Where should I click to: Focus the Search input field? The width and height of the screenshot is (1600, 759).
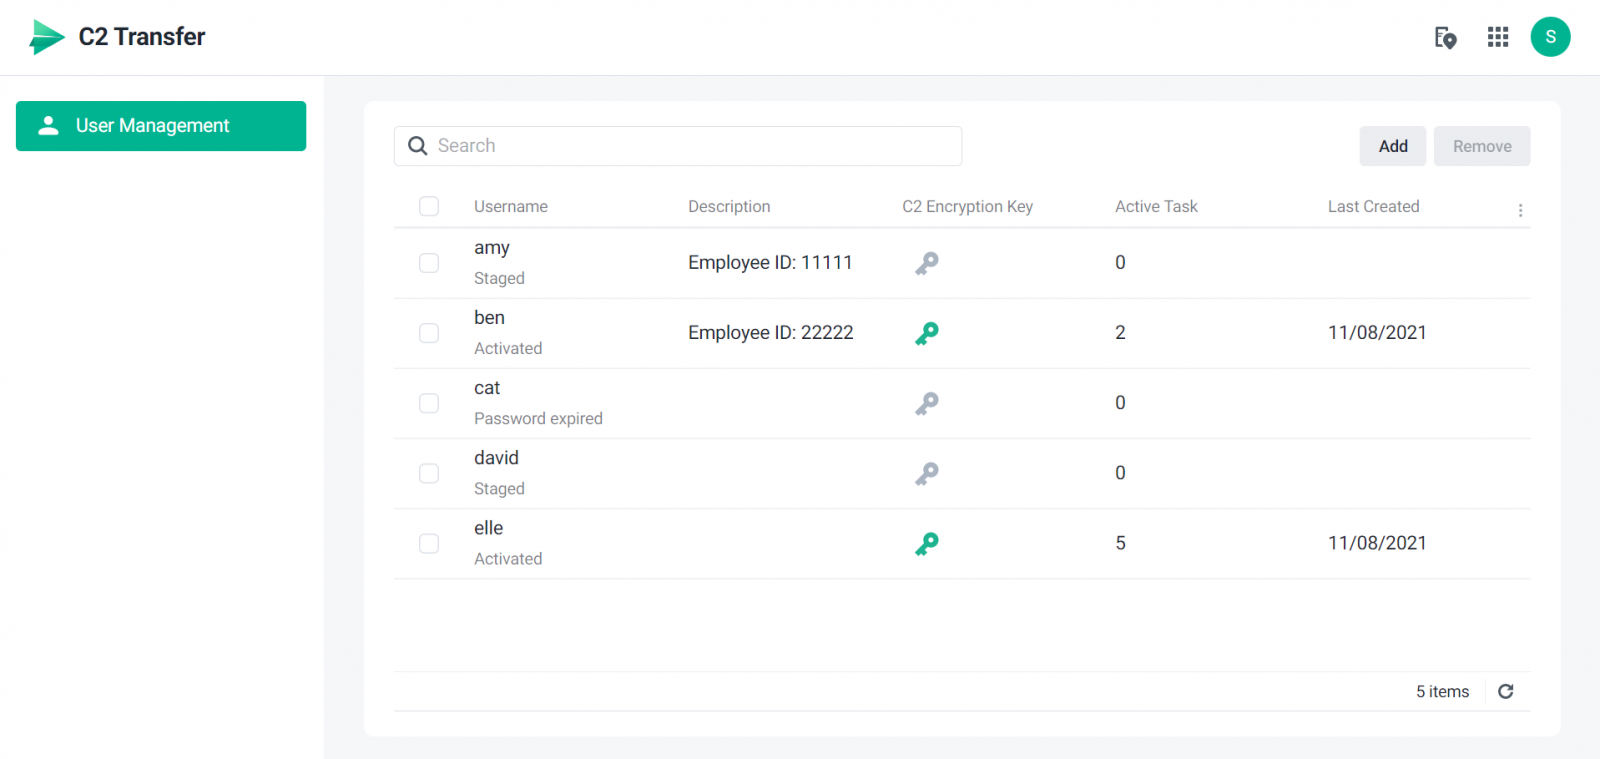coord(678,146)
